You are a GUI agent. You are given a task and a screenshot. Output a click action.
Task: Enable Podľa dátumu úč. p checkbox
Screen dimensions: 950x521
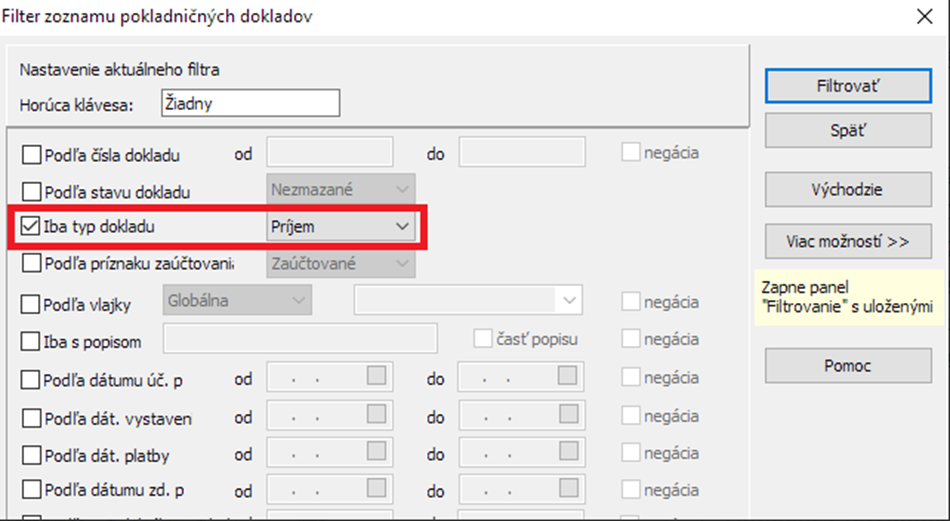pyautogui.click(x=32, y=380)
